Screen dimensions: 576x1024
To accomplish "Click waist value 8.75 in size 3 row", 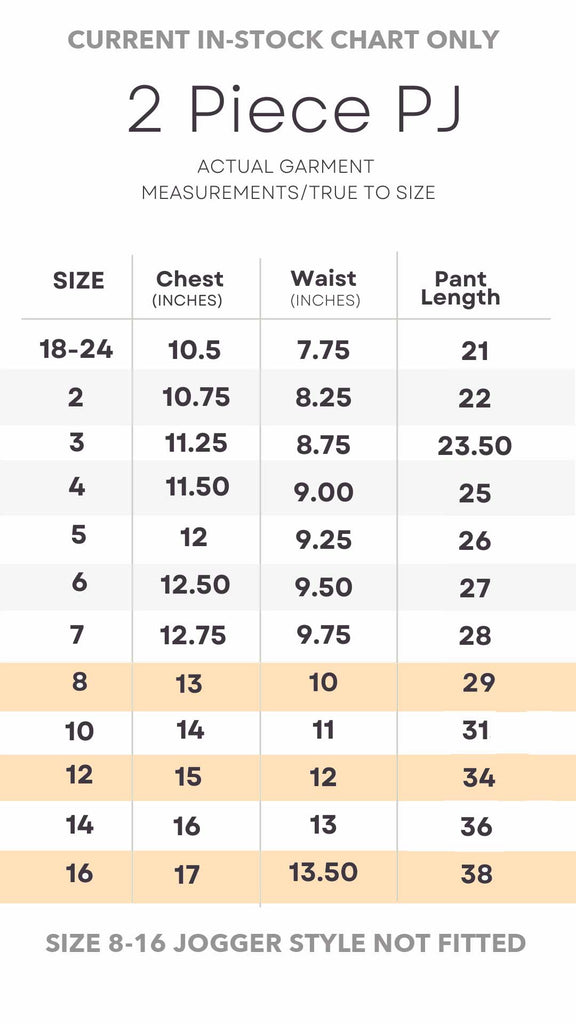I will [323, 445].
